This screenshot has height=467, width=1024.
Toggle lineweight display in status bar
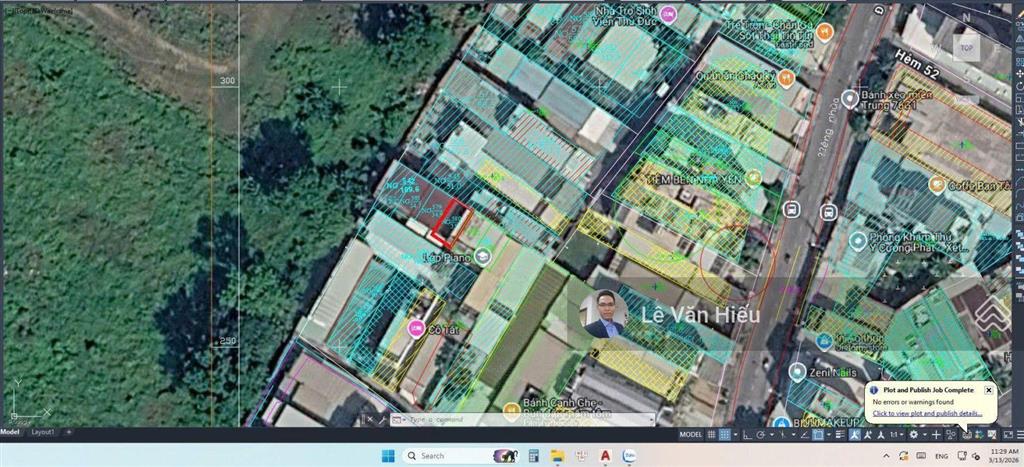coord(840,434)
